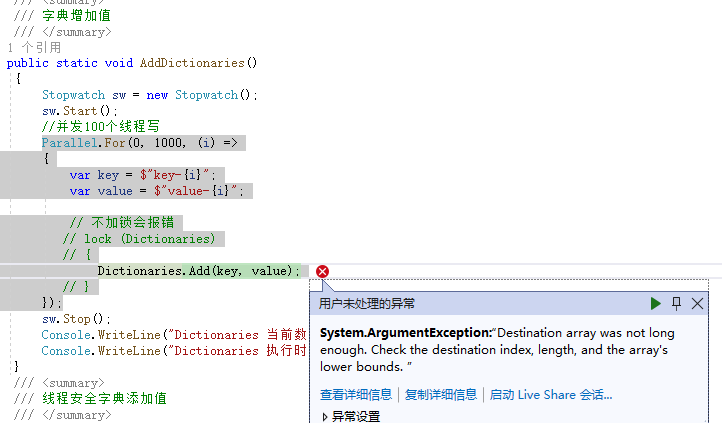The width and height of the screenshot is (722, 423).
Task: Click the Dictionaries.Add(key, value) statement
Action: 196,271
